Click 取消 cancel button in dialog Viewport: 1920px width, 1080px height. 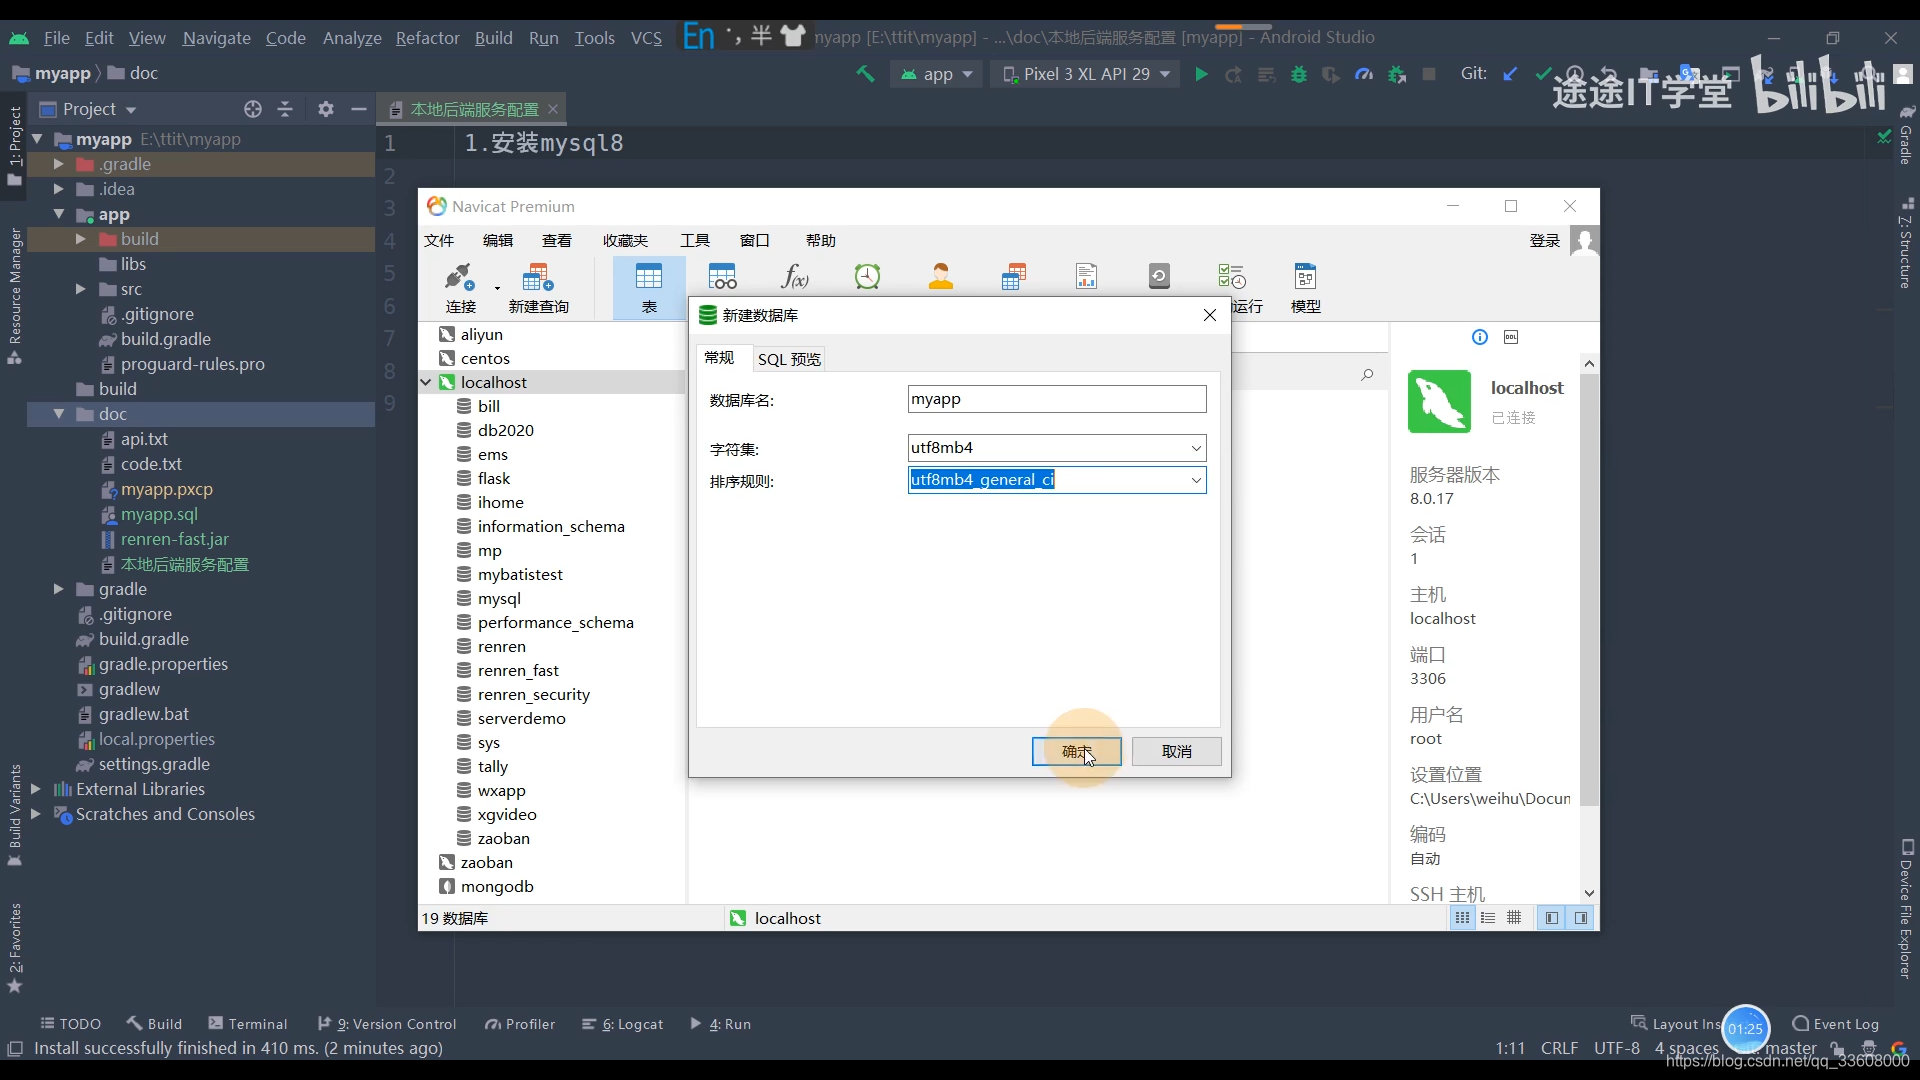pyautogui.click(x=1175, y=752)
